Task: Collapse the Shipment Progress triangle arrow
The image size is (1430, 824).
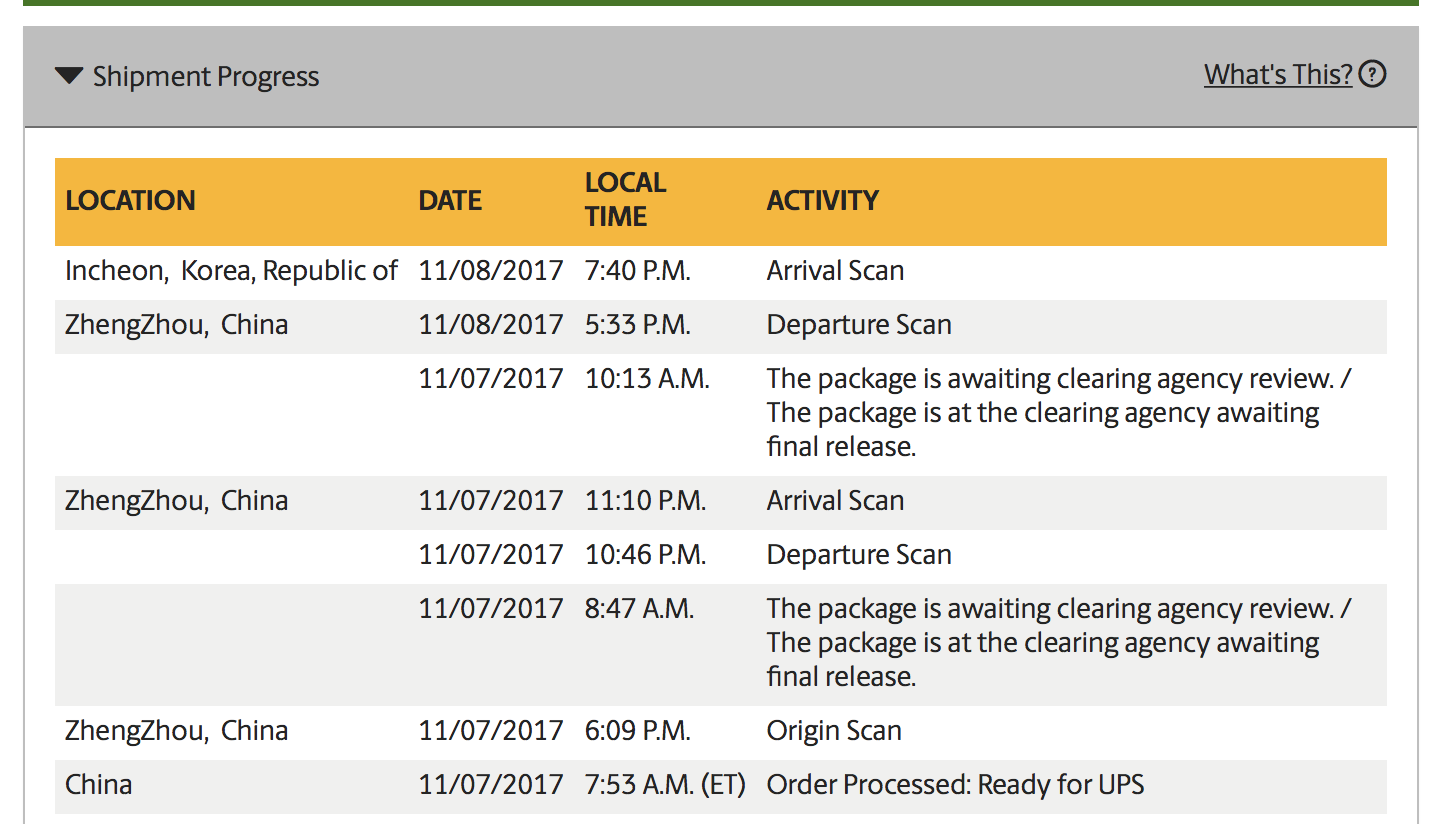Action: [x=69, y=76]
